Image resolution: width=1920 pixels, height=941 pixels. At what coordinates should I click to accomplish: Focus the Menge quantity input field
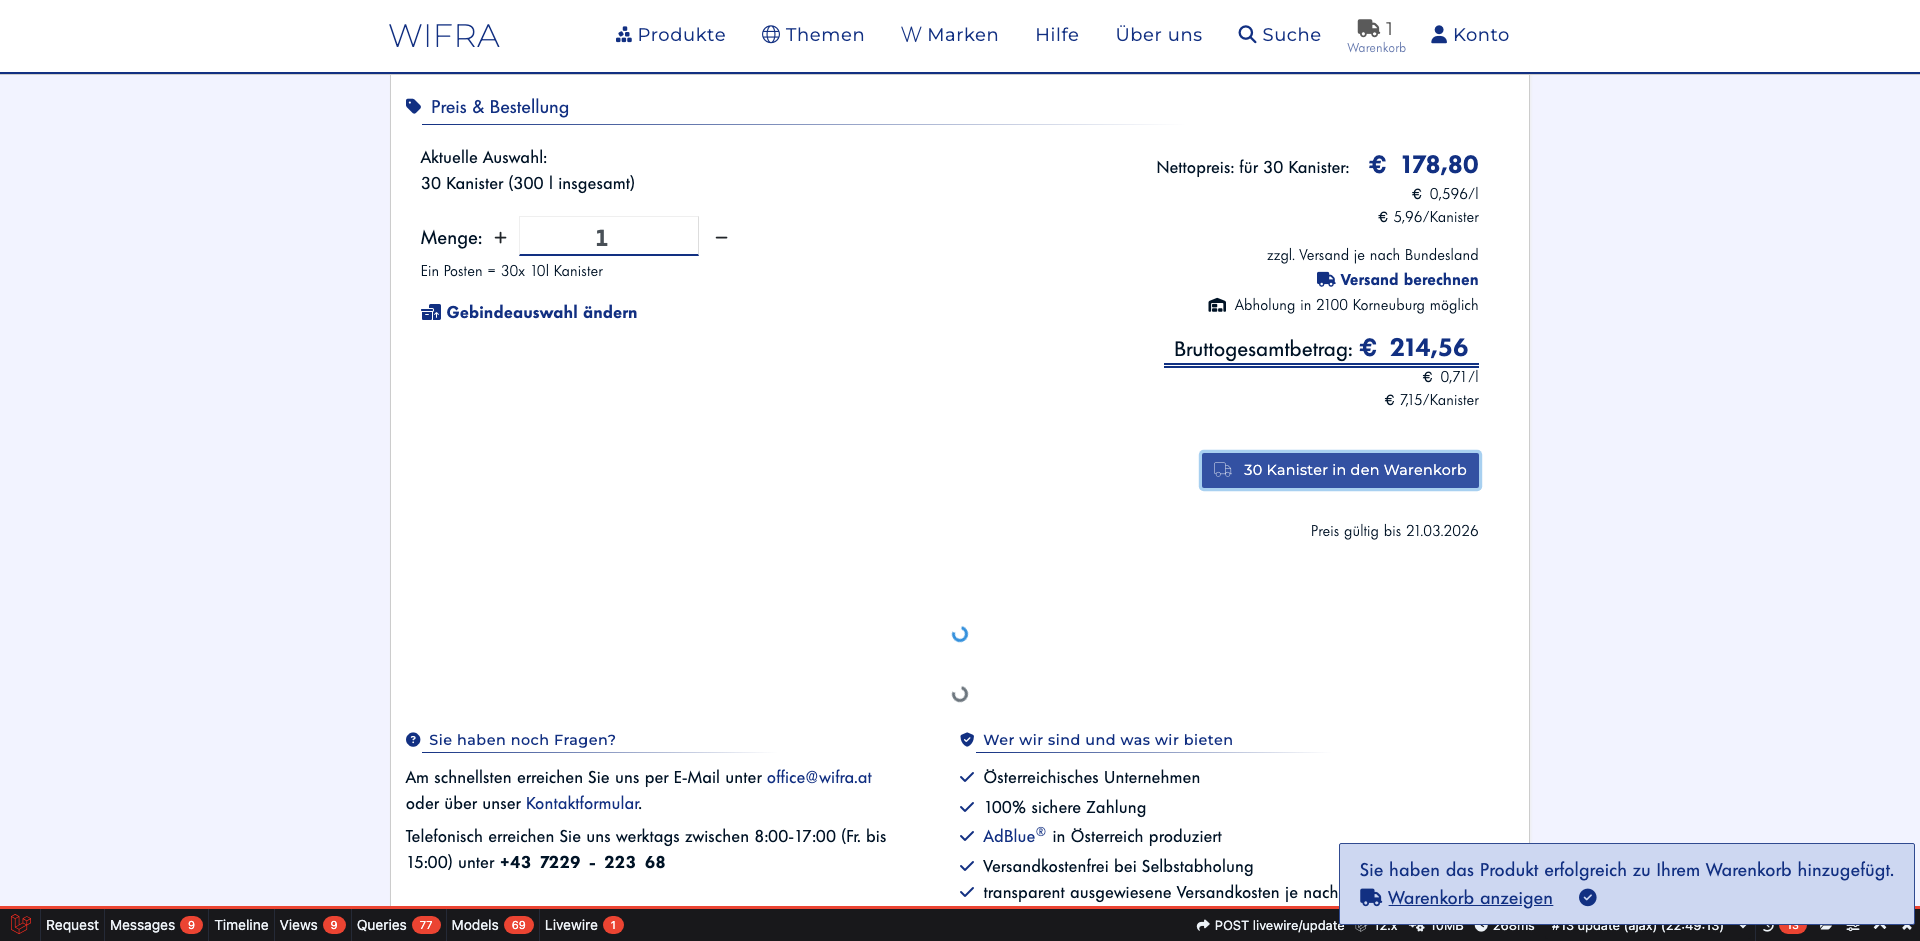[608, 238]
